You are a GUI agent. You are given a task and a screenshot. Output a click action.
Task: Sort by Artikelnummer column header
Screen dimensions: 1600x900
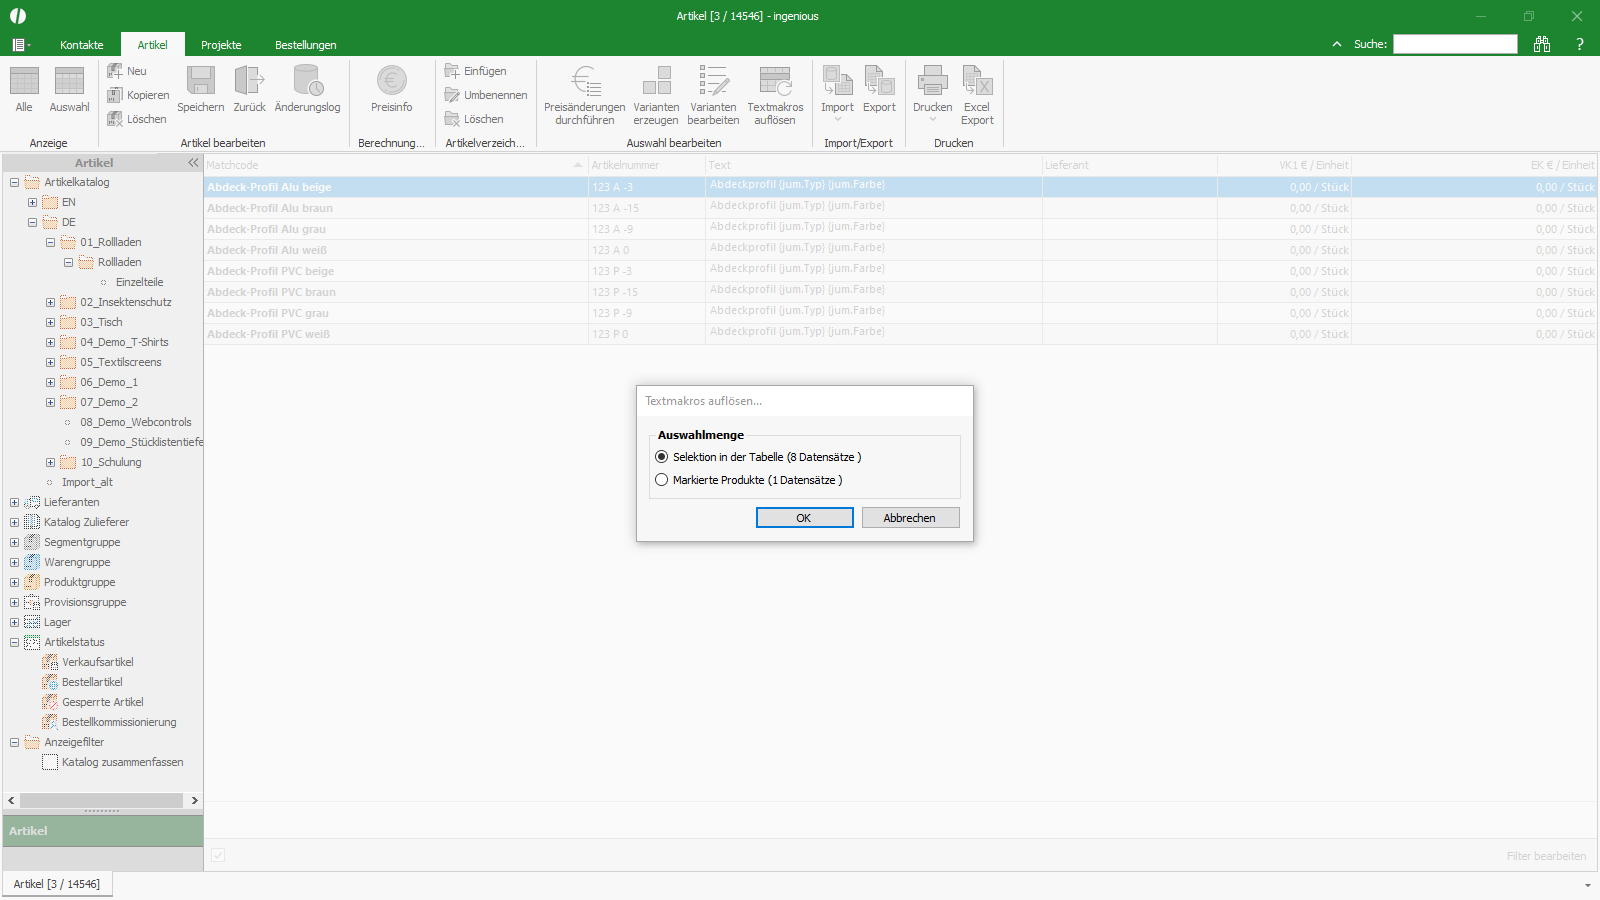coord(646,165)
